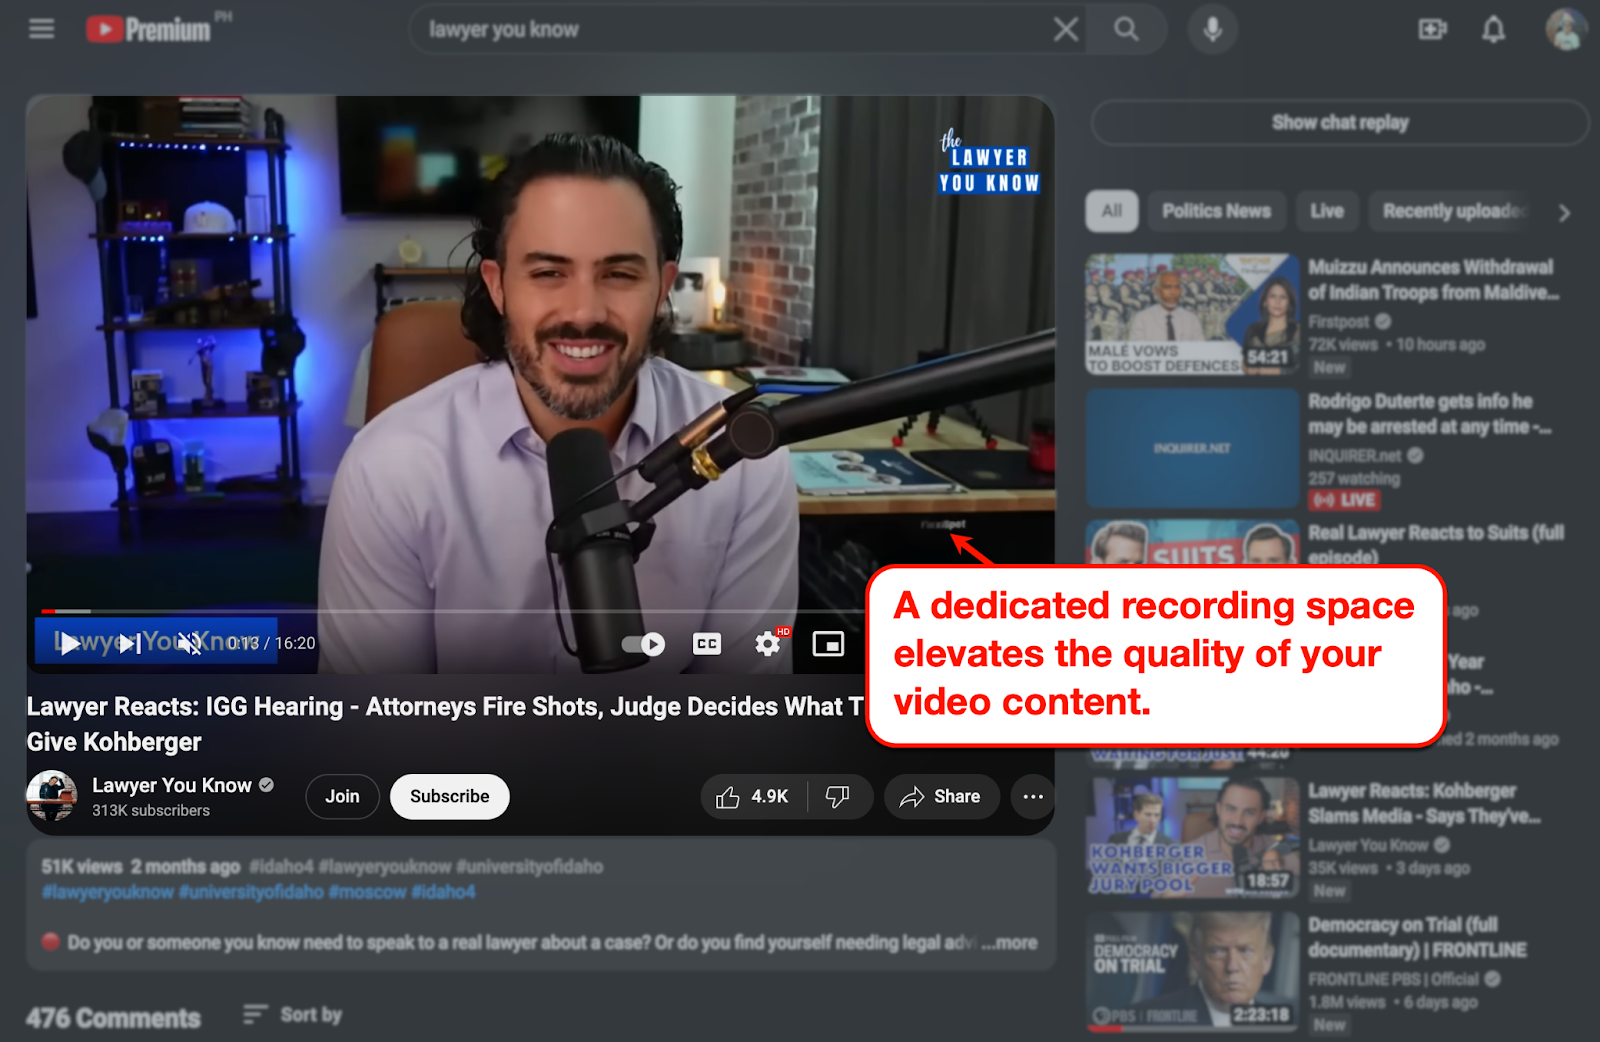Select Politics News chip

(1216, 211)
